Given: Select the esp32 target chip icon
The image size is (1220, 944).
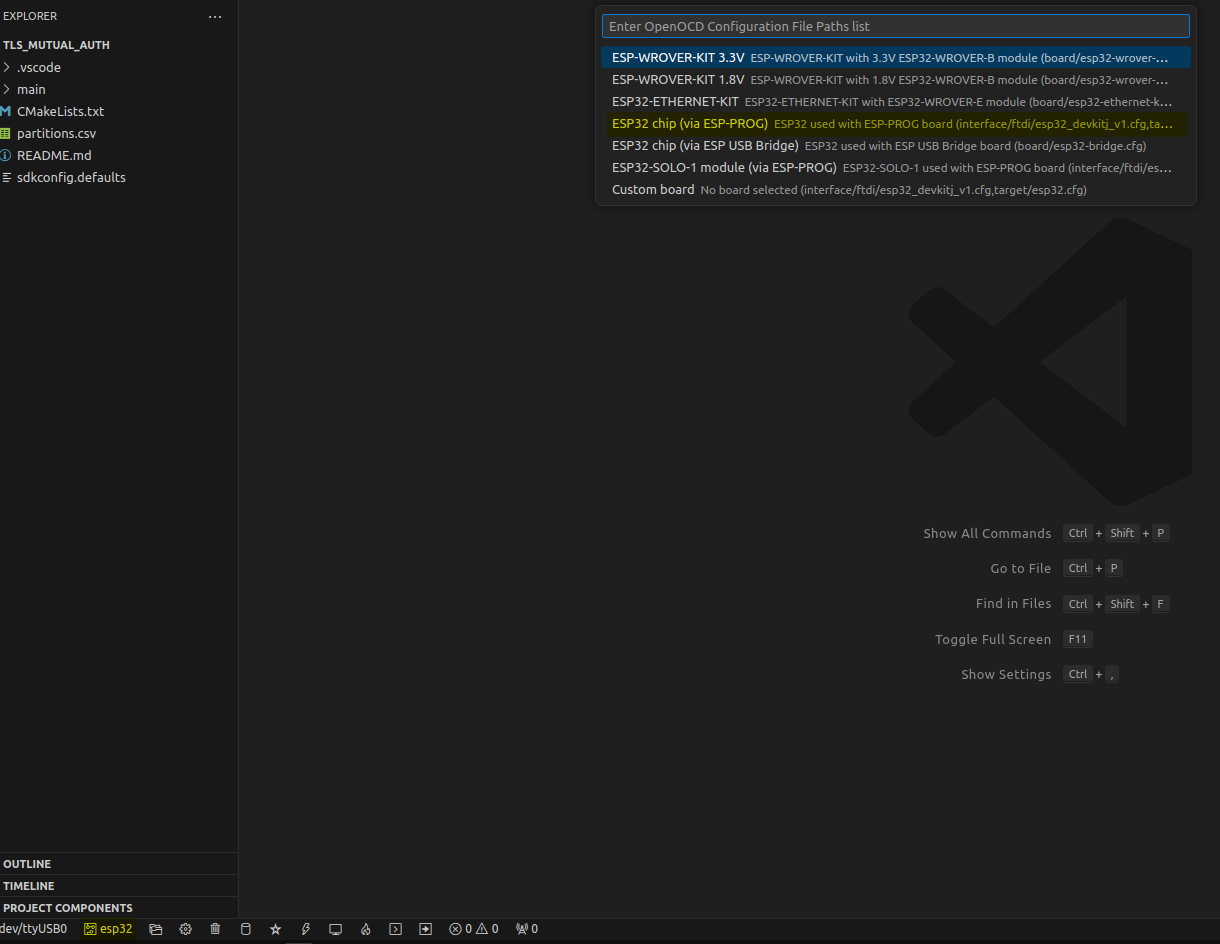Looking at the screenshot, I should point(108,929).
